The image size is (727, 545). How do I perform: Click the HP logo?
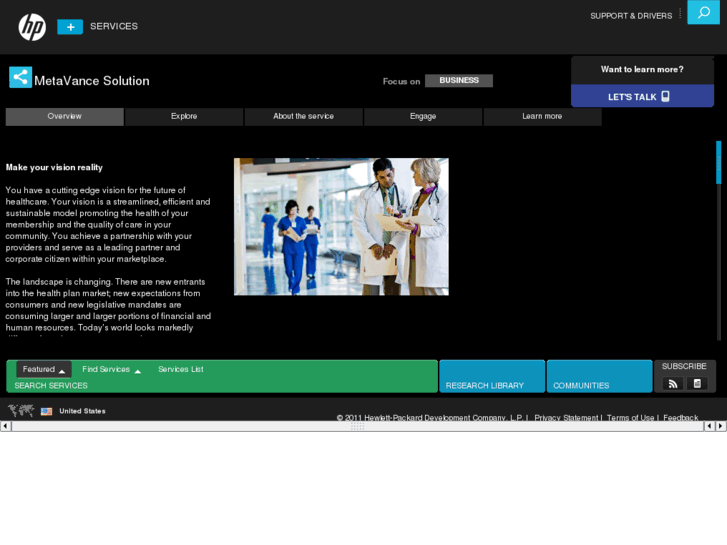pos(32,27)
